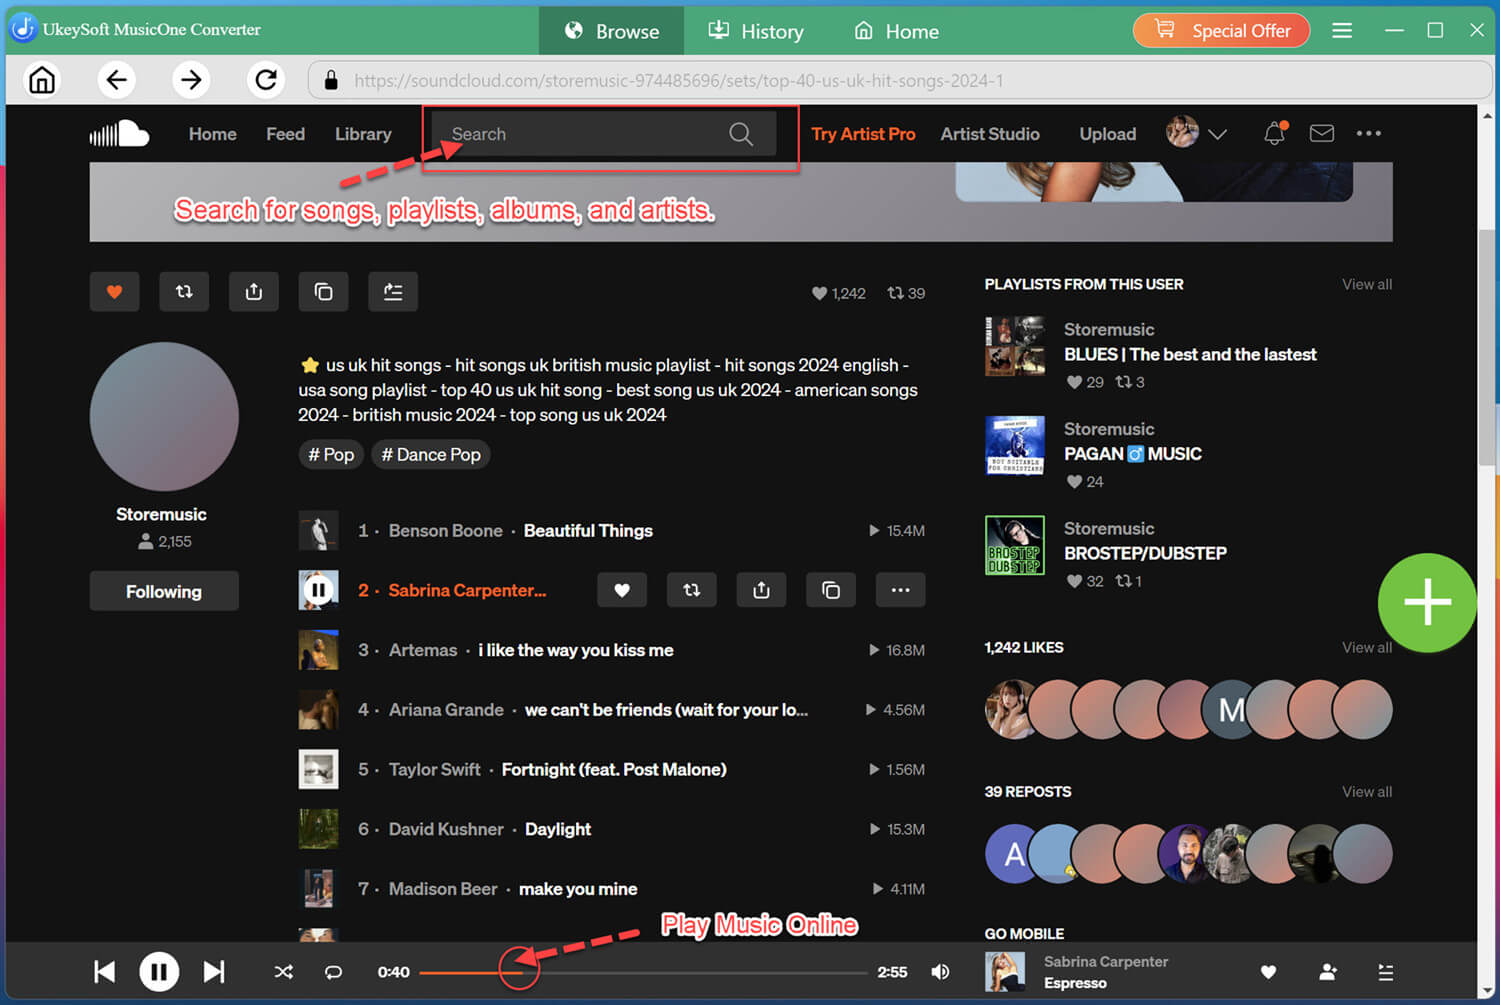Add playlist to Next up queue
The height and width of the screenshot is (1005, 1500).
click(393, 292)
